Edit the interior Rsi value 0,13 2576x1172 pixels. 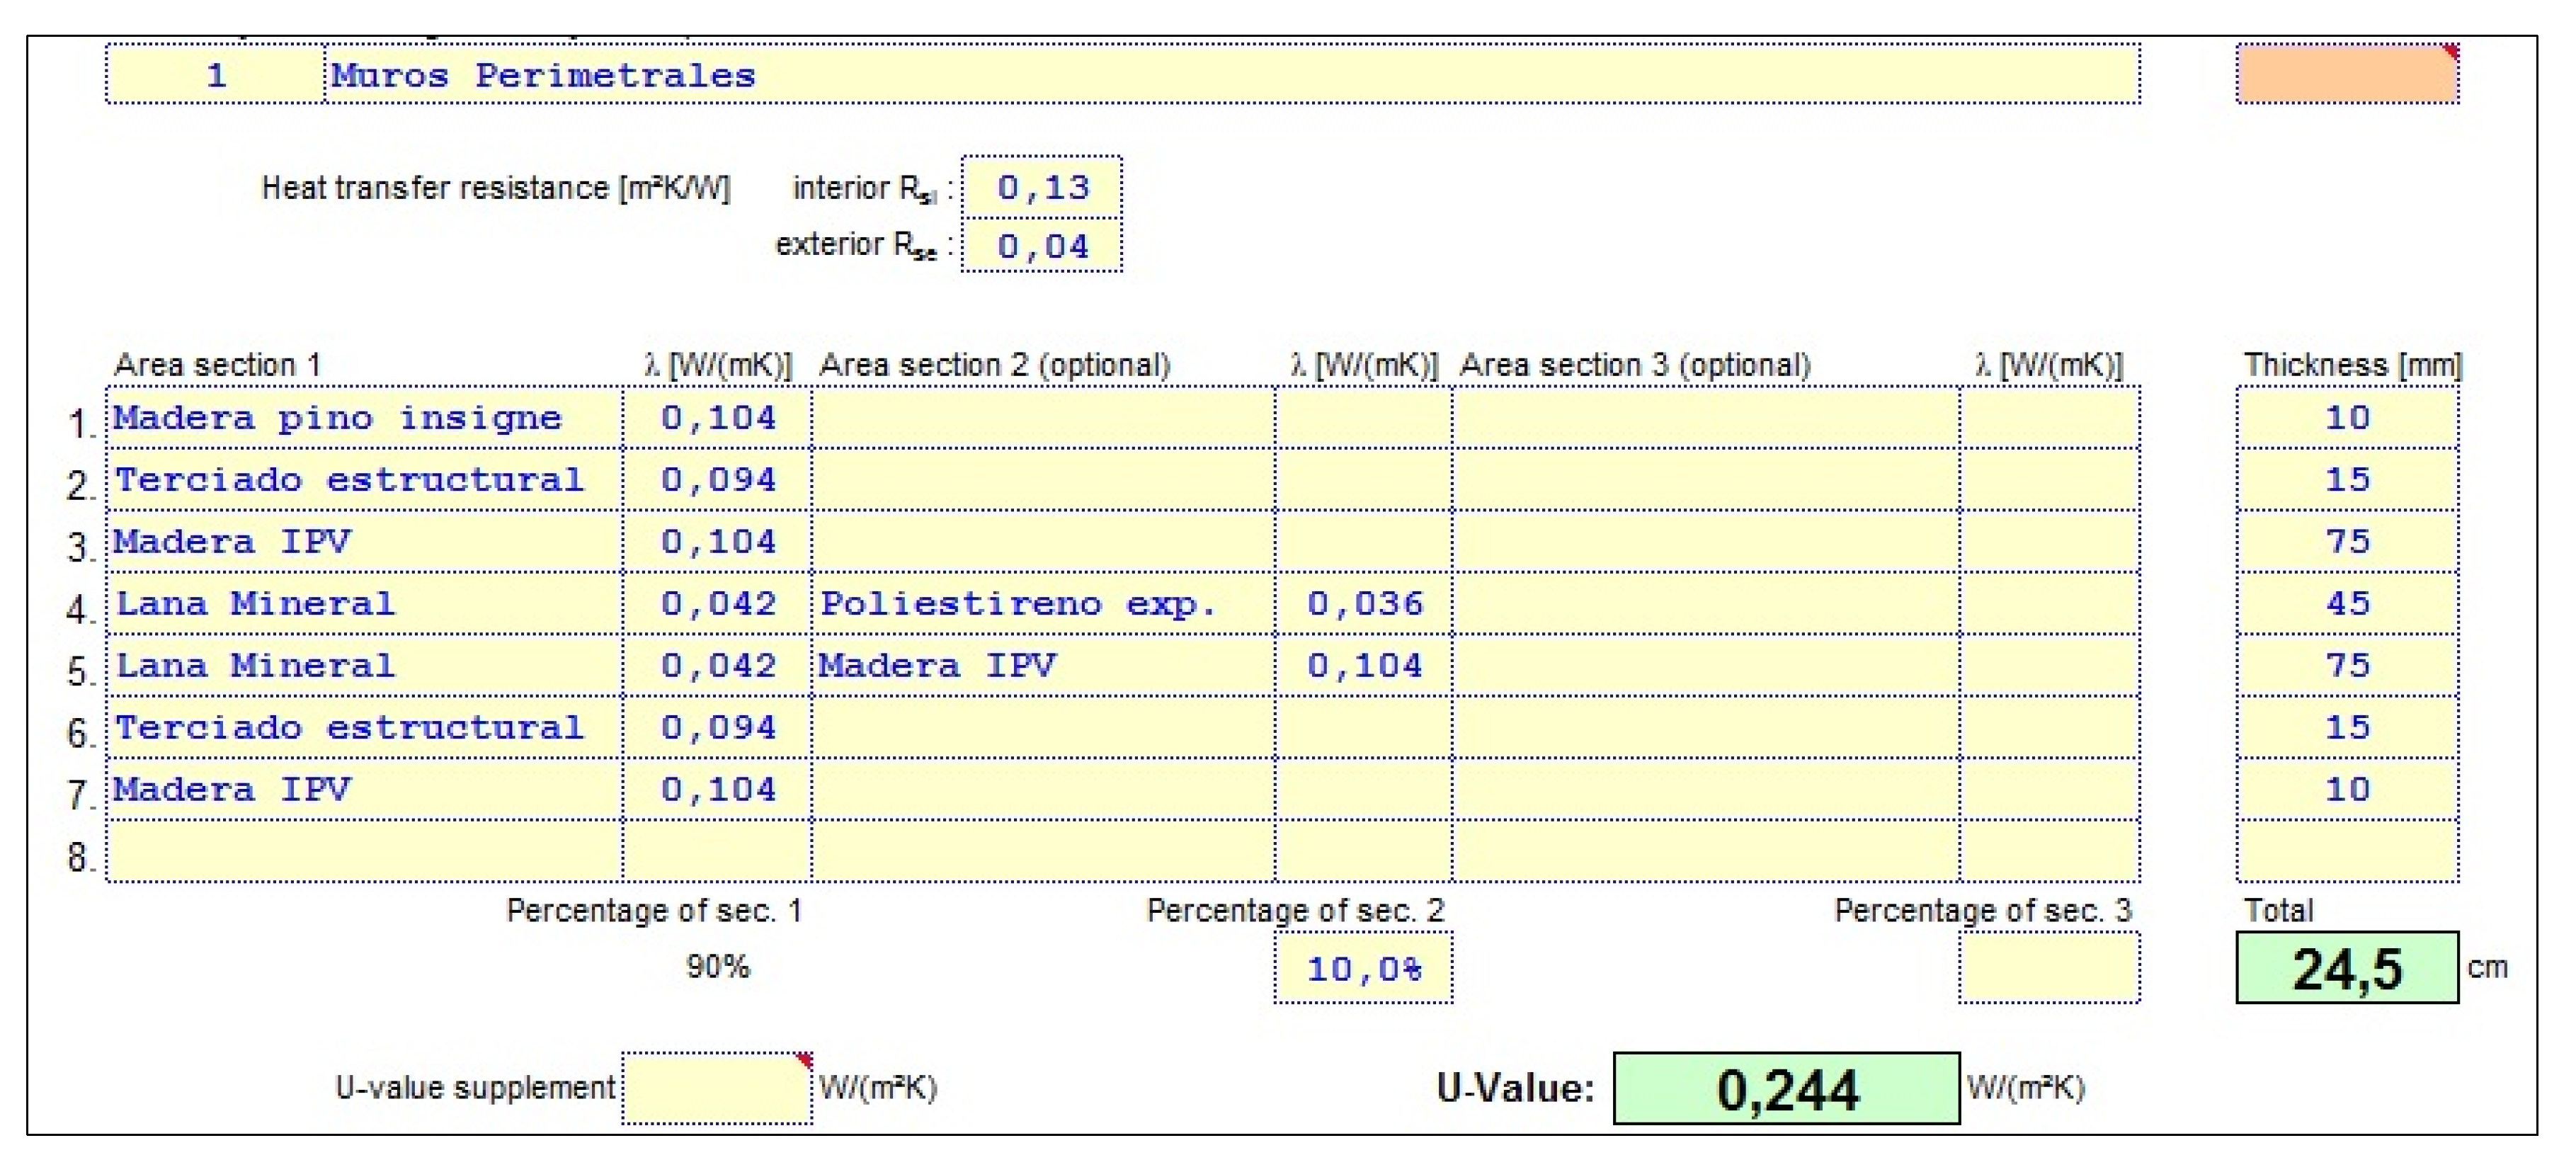(x=1042, y=187)
